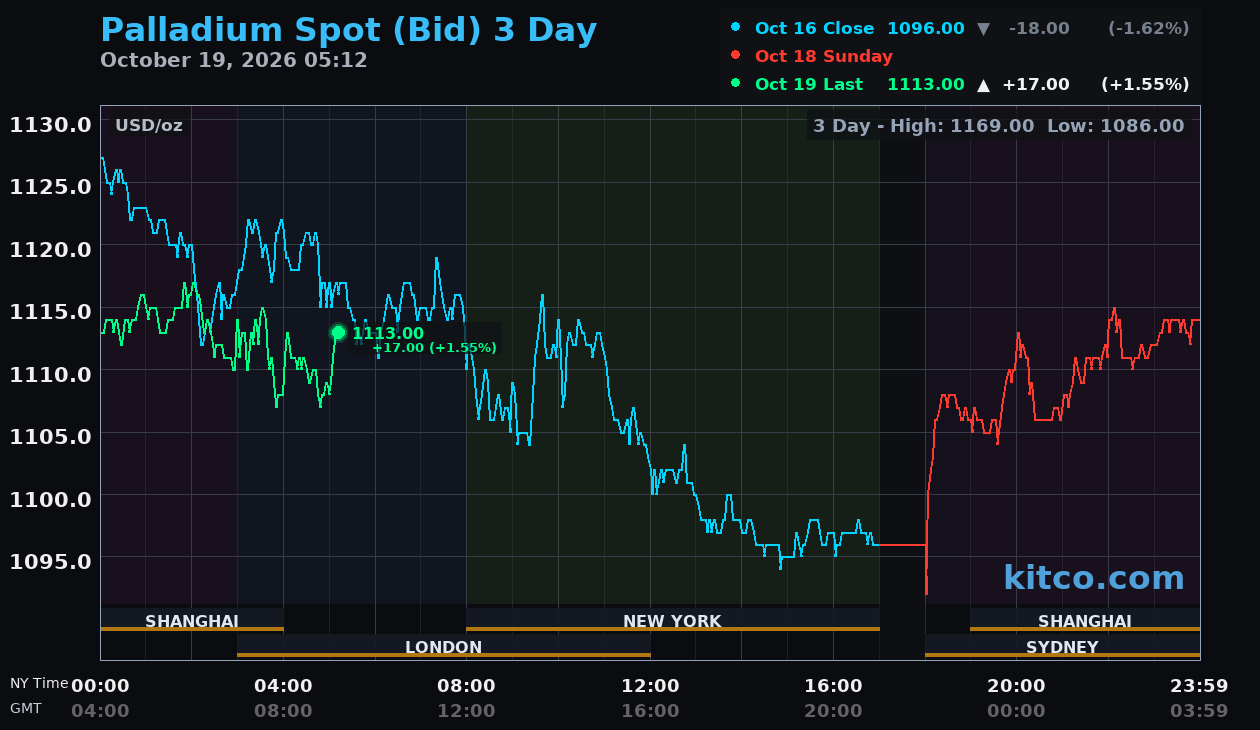Click the white NY Time '08:00' tick label
Screen dimensions: 1260x730
466,686
